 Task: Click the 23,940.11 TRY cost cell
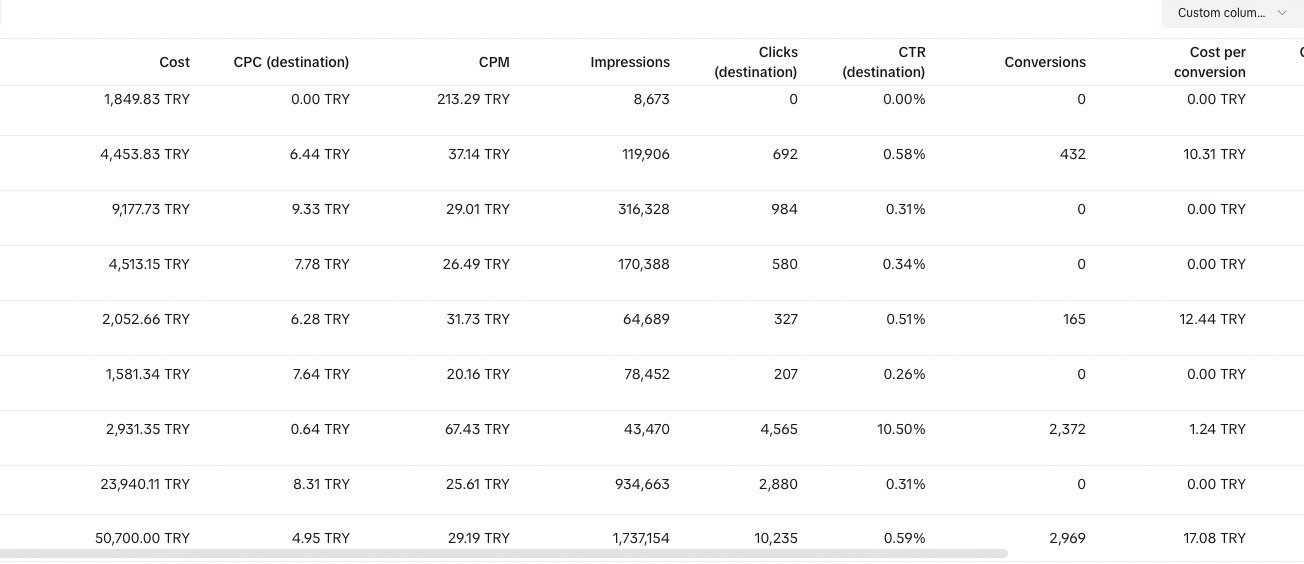(145, 484)
